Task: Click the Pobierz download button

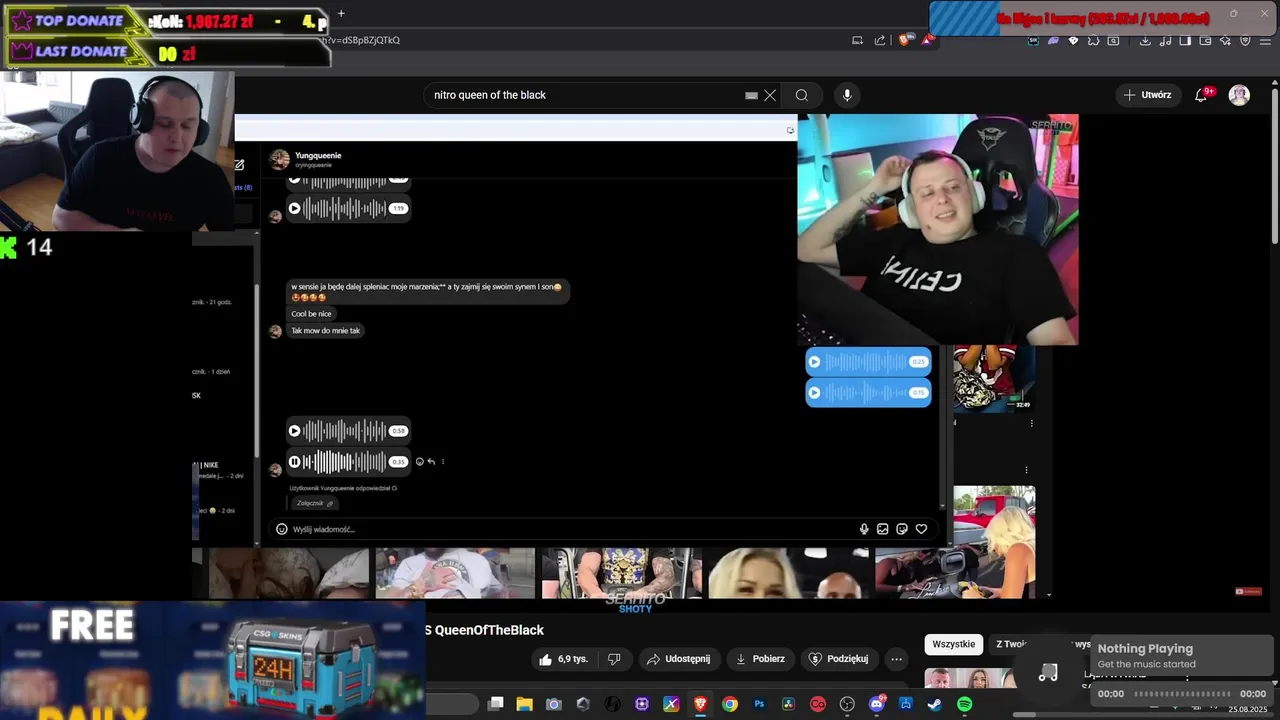Action: tap(760, 659)
